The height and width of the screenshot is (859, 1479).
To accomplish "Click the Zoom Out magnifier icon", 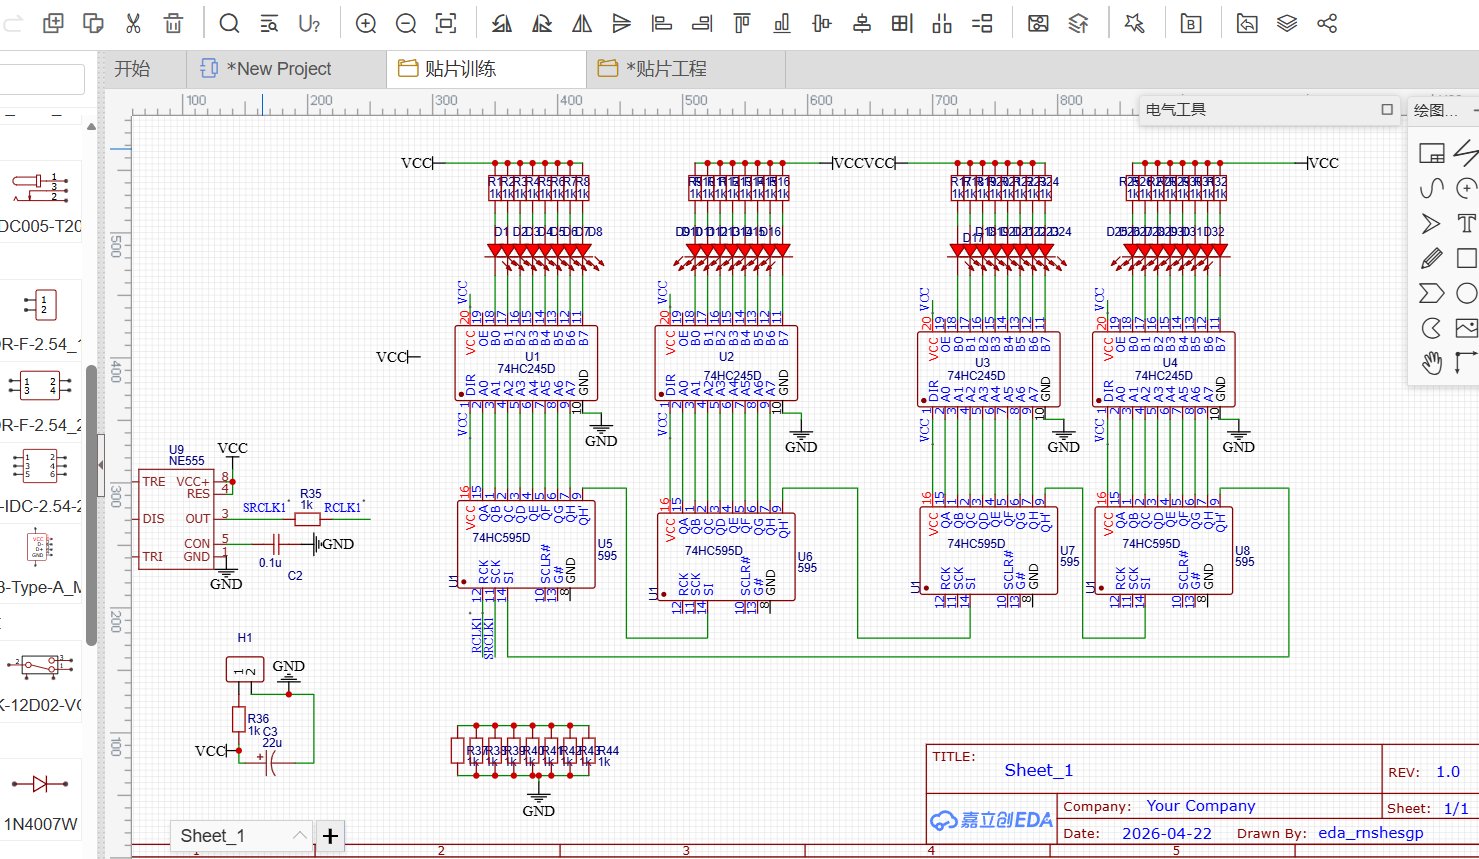I will point(406,23).
